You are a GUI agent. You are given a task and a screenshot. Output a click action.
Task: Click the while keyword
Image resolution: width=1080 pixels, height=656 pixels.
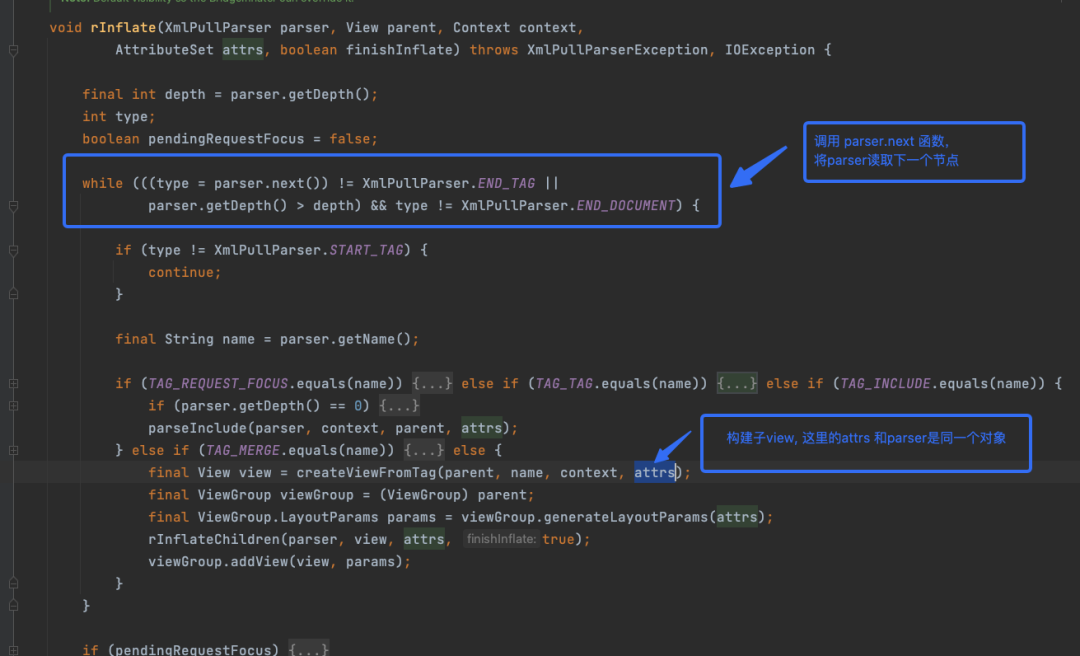pyautogui.click(x=103, y=183)
